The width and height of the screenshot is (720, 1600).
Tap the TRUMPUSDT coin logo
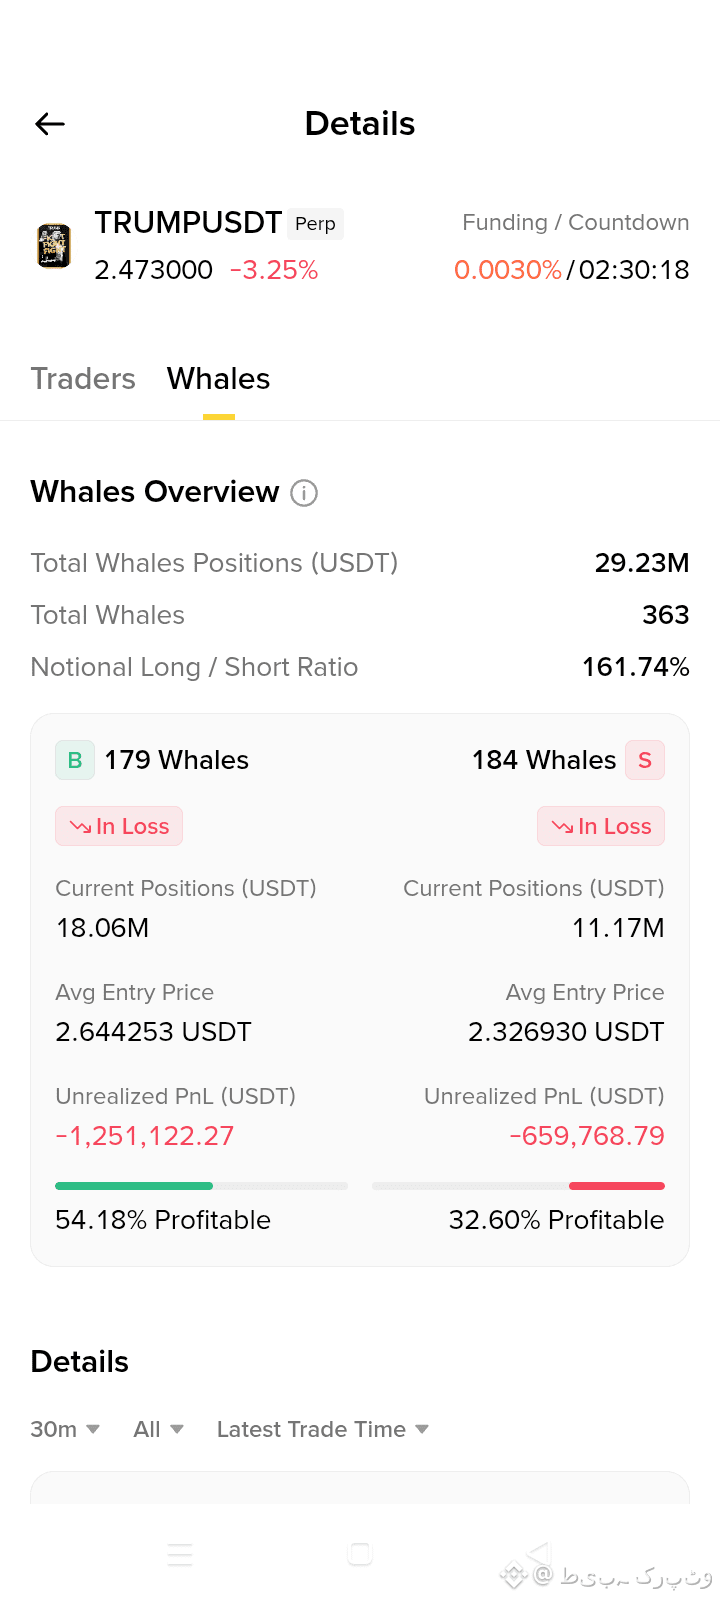54,246
